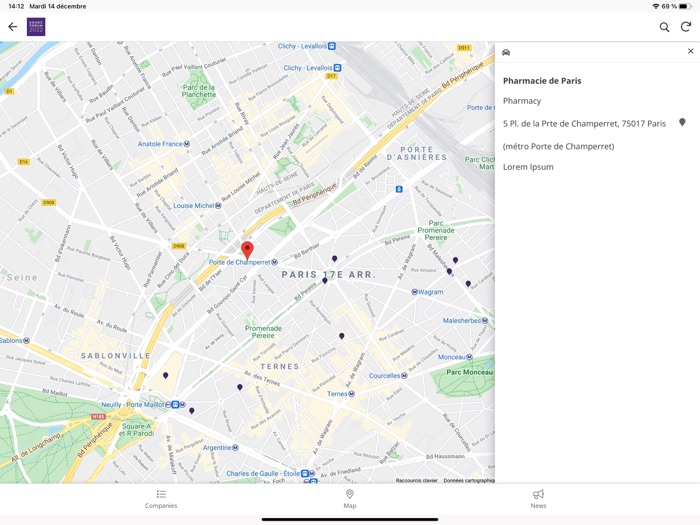This screenshot has height=525, width=700.
Task: Check the battery indicator in the status bar
Action: tap(686, 6)
